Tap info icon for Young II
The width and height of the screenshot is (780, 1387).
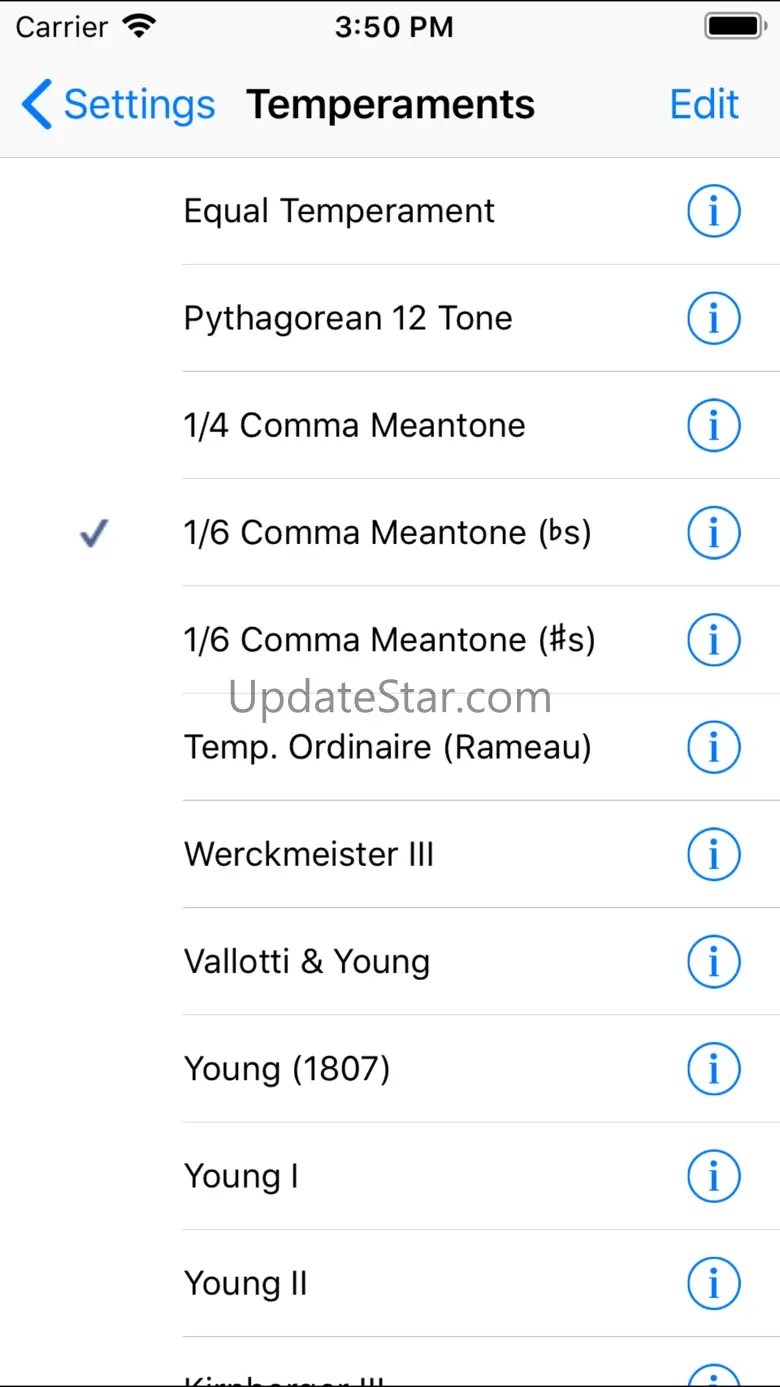click(x=713, y=1283)
